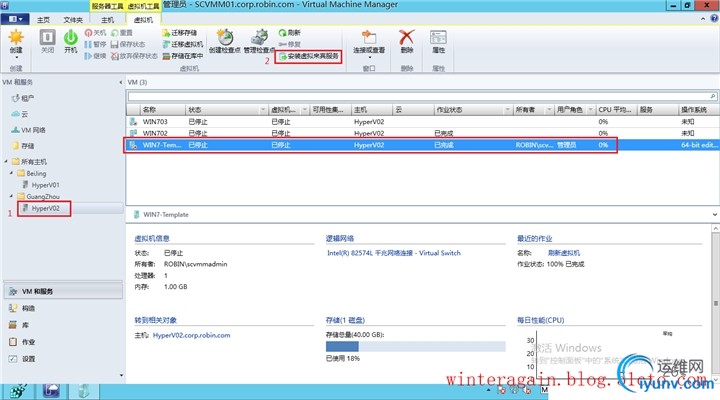Image resolution: width=720 pixels, height=400 pixels.
Task: Save VM state via 保存状态
Action: pos(128,44)
